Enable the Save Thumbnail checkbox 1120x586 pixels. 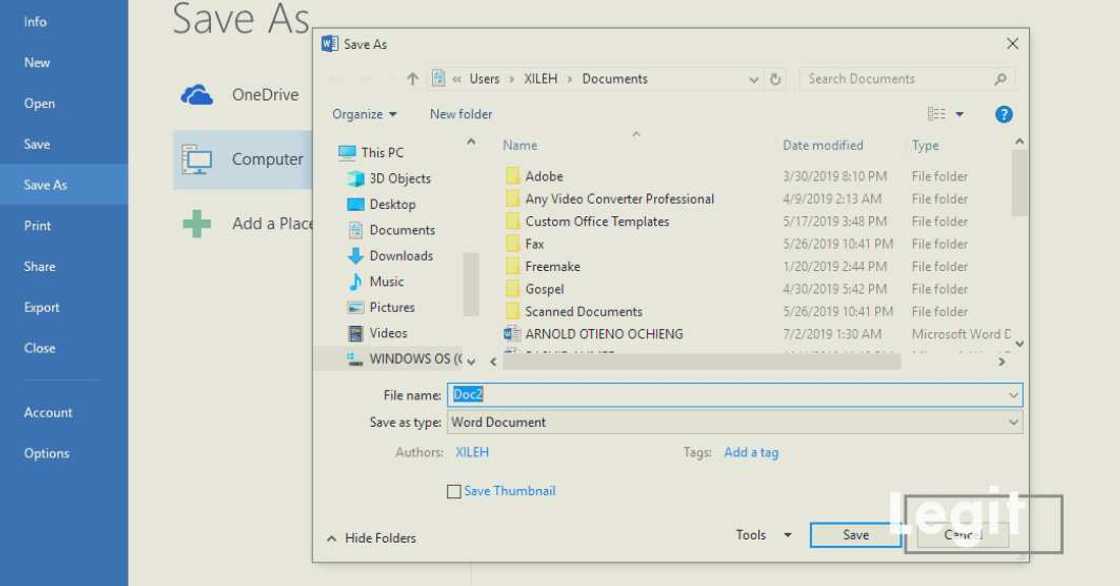(454, 491)
